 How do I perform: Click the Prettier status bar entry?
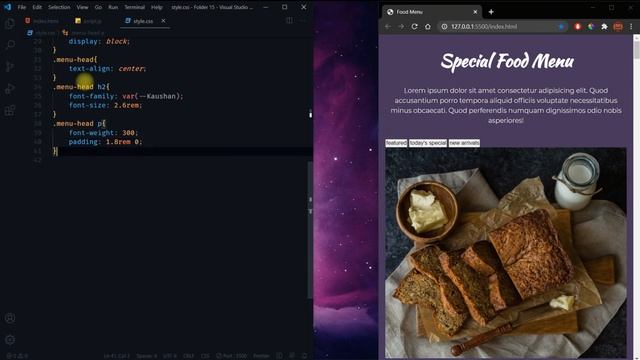(261, 356)
